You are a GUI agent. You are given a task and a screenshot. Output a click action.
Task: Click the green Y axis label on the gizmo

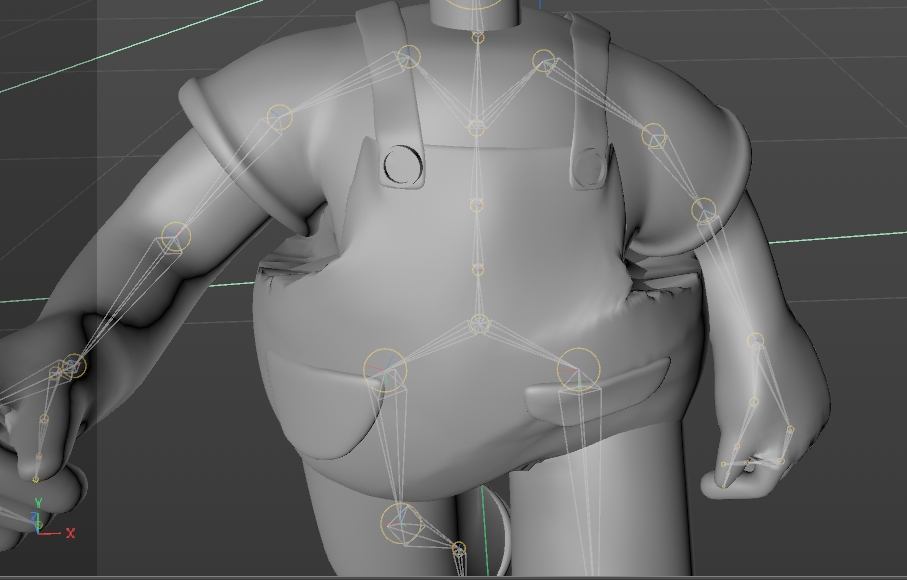(38, 503)
